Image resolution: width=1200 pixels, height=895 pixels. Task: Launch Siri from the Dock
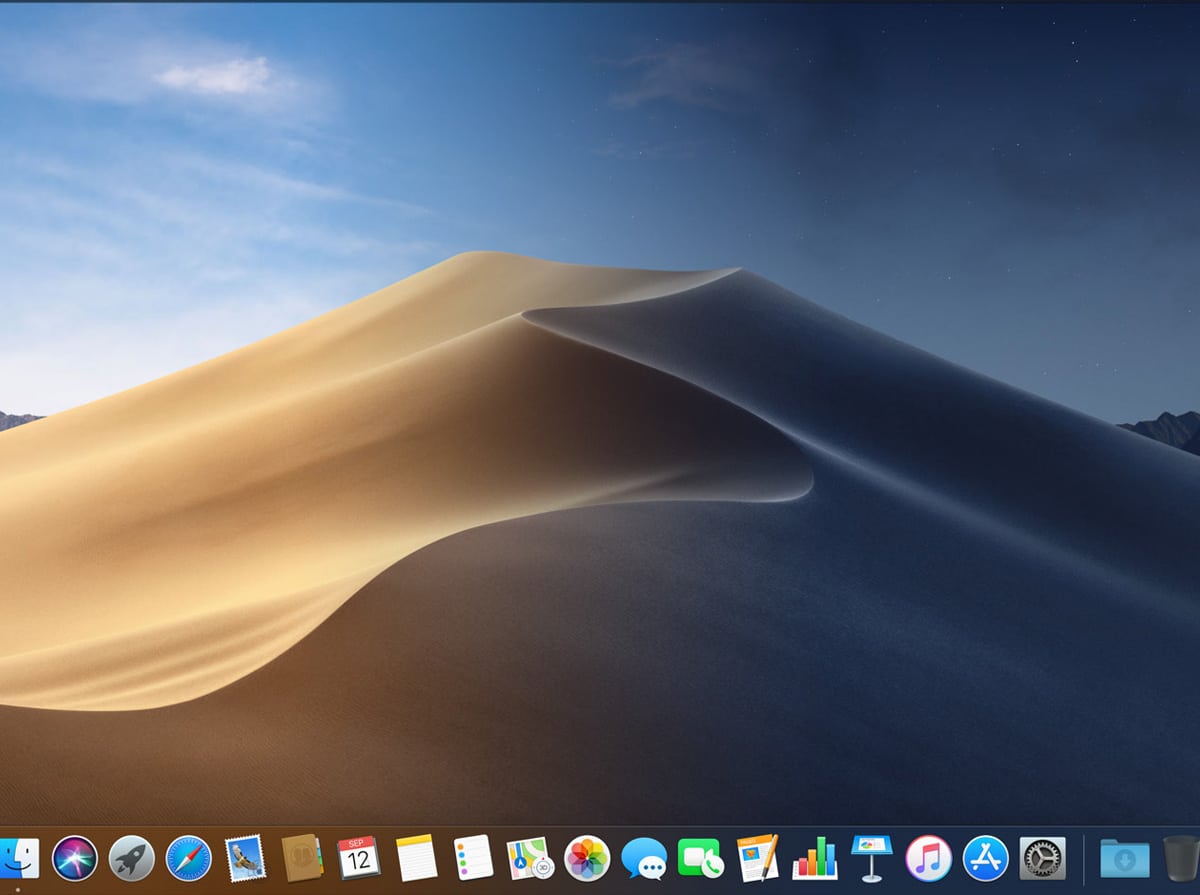click(x=74, y=858)
